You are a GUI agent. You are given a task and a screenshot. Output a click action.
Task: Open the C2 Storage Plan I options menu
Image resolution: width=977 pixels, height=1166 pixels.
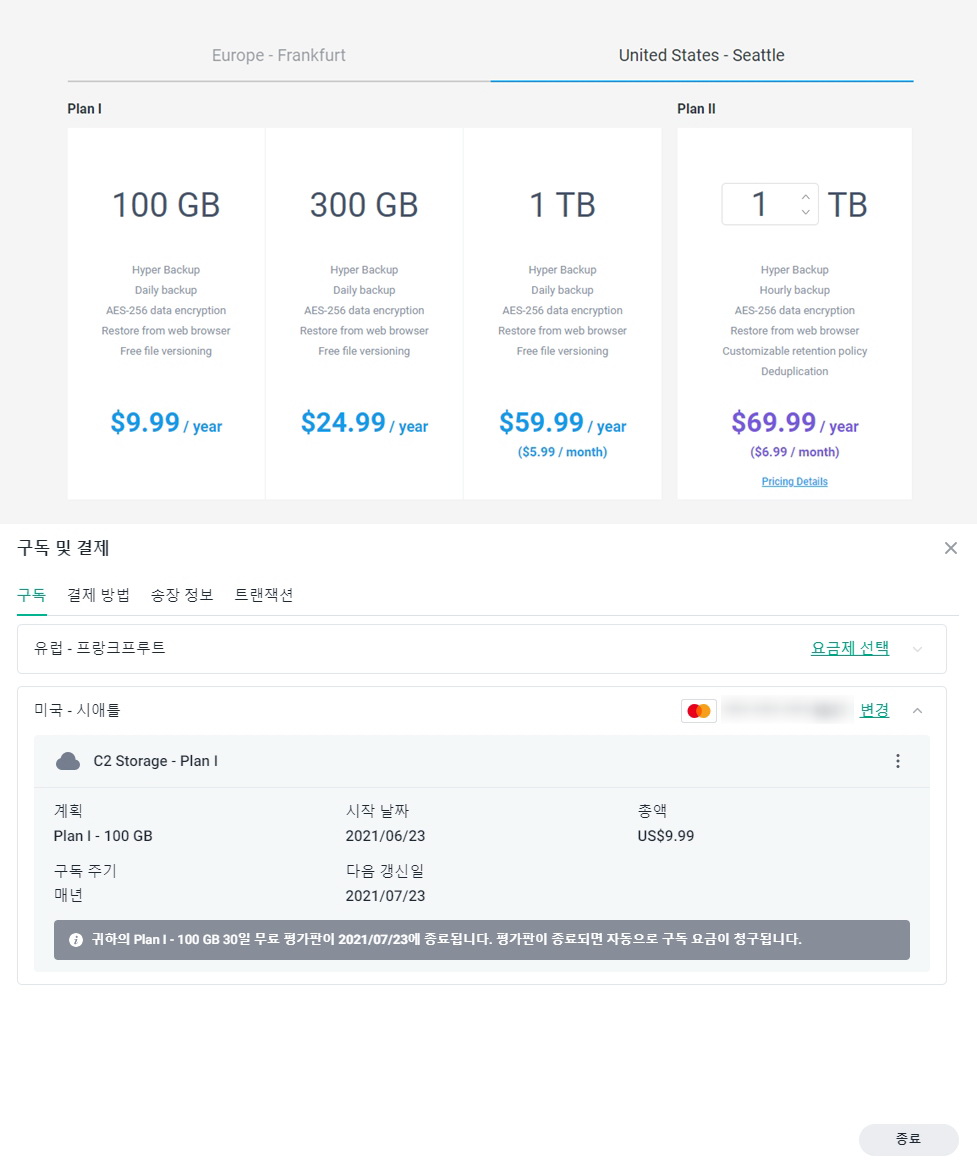pos(897,761)
